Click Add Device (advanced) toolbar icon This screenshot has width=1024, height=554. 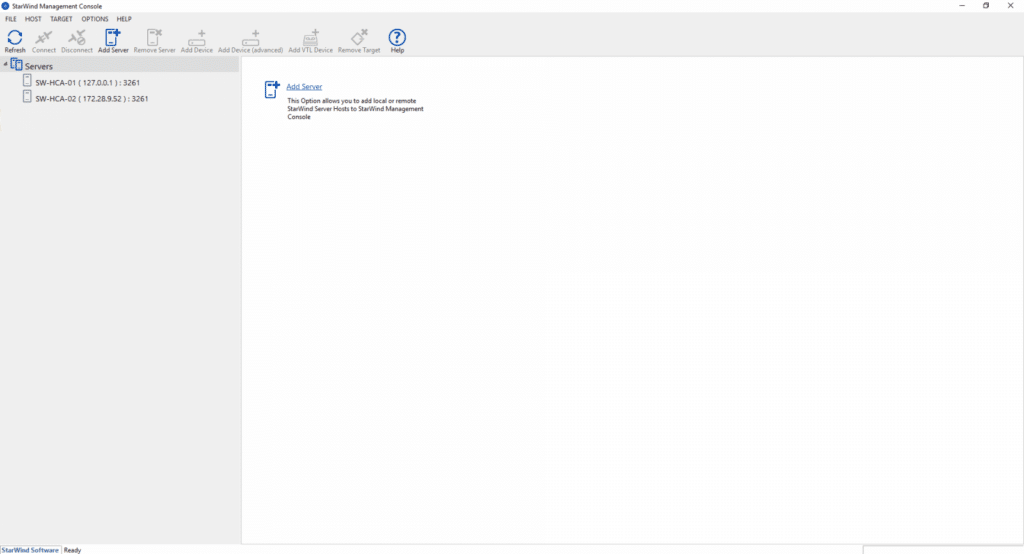click(x=251, y=37)
